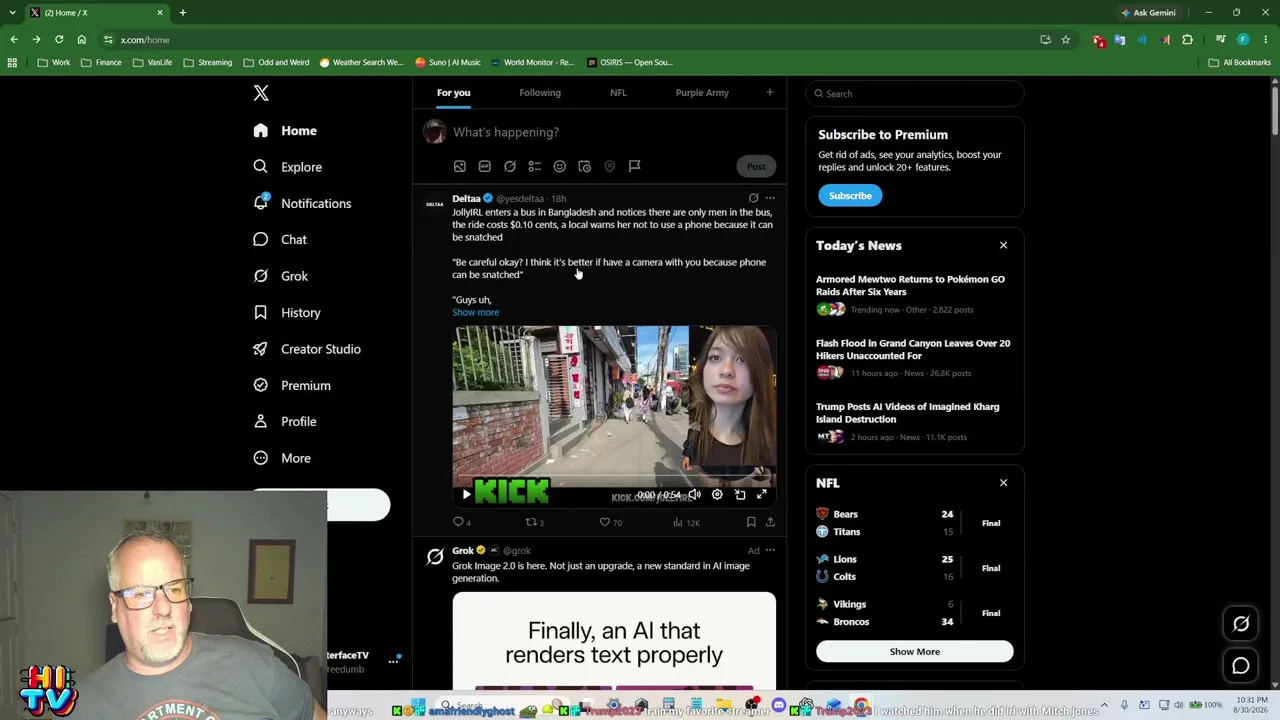Viewport: 1280px width, 720px height.
Task: Close the NFL scores panel
Action: 1003,483
